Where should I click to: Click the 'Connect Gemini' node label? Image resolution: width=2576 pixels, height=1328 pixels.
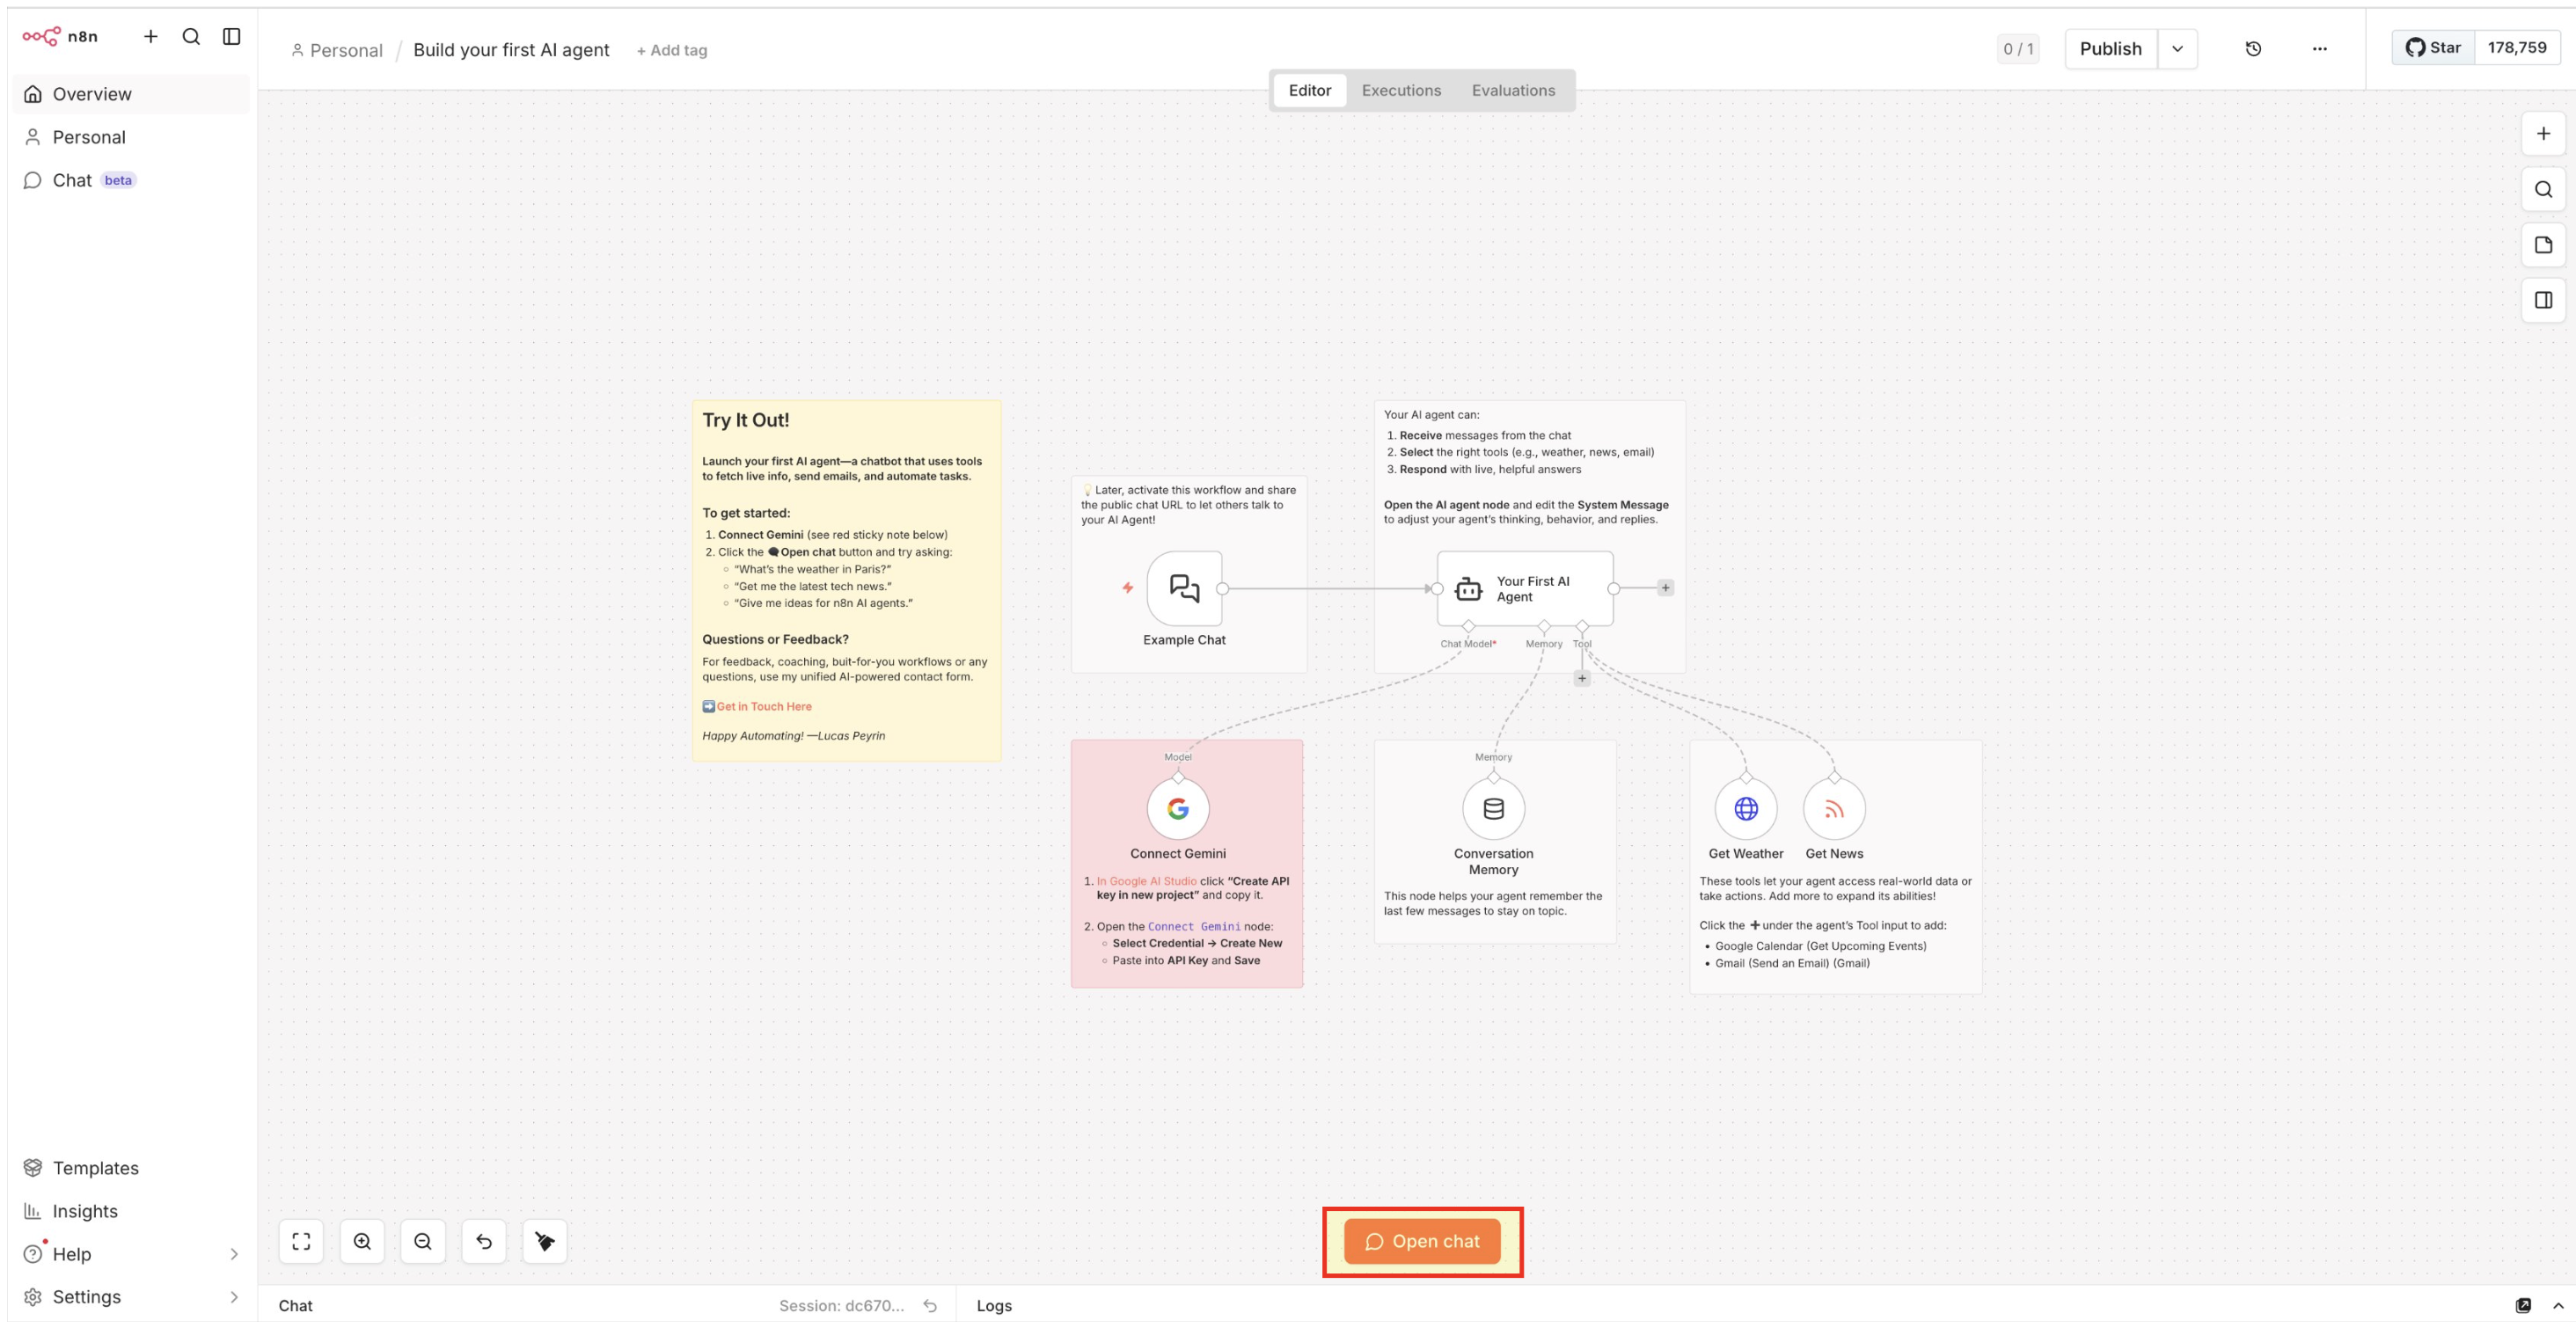[1178, 854]
